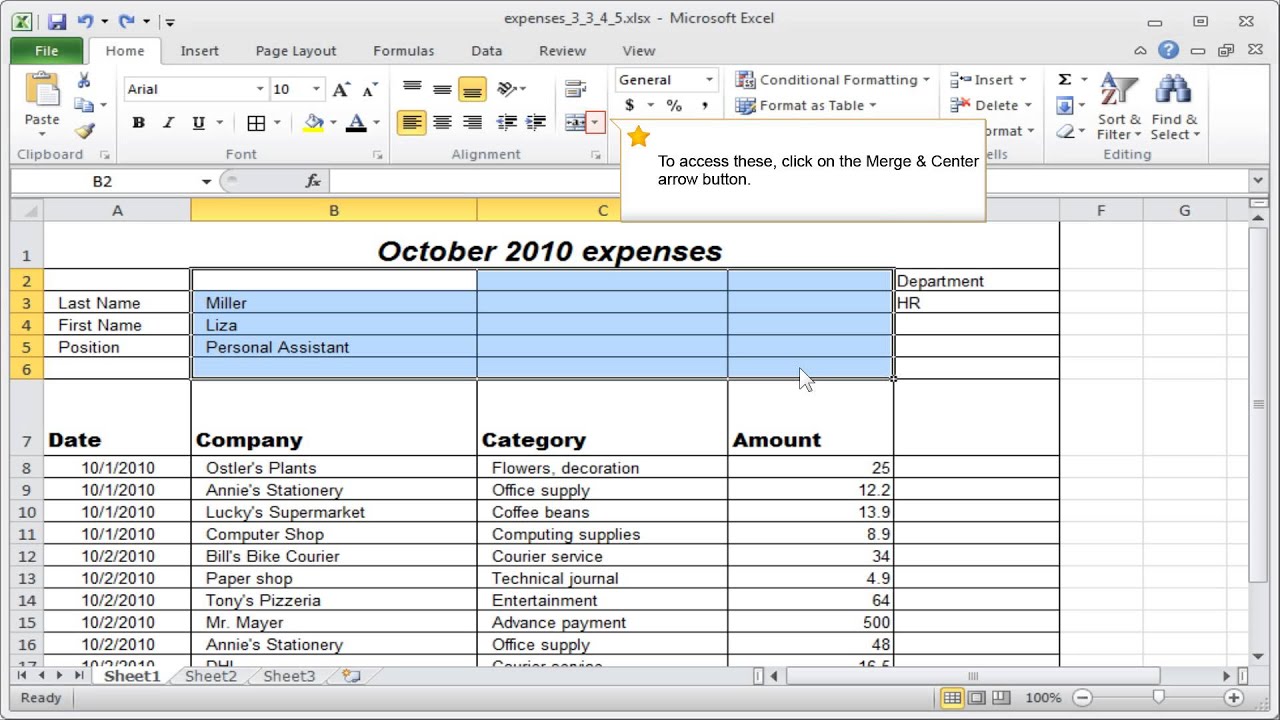Image resolution: width=1280 pixels, height=720 pixels.
Task: Select the Format Painter brush
Action: (84, 131)
